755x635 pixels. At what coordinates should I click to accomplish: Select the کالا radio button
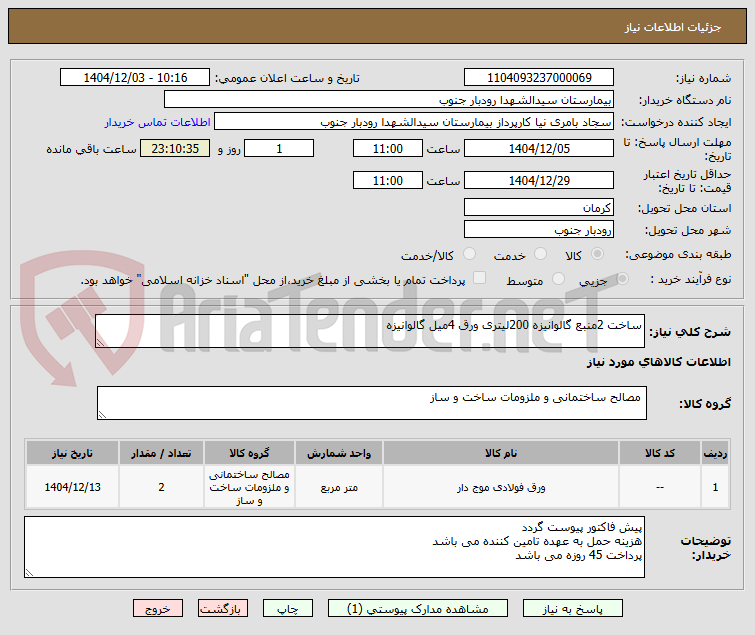[597, 254]
